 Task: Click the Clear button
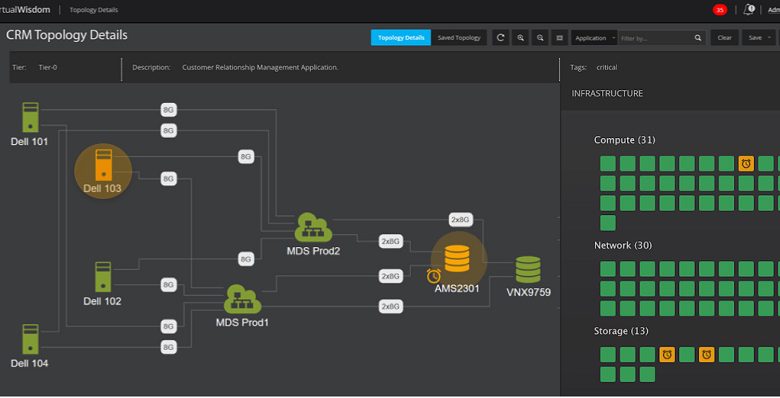coord(724,38)
